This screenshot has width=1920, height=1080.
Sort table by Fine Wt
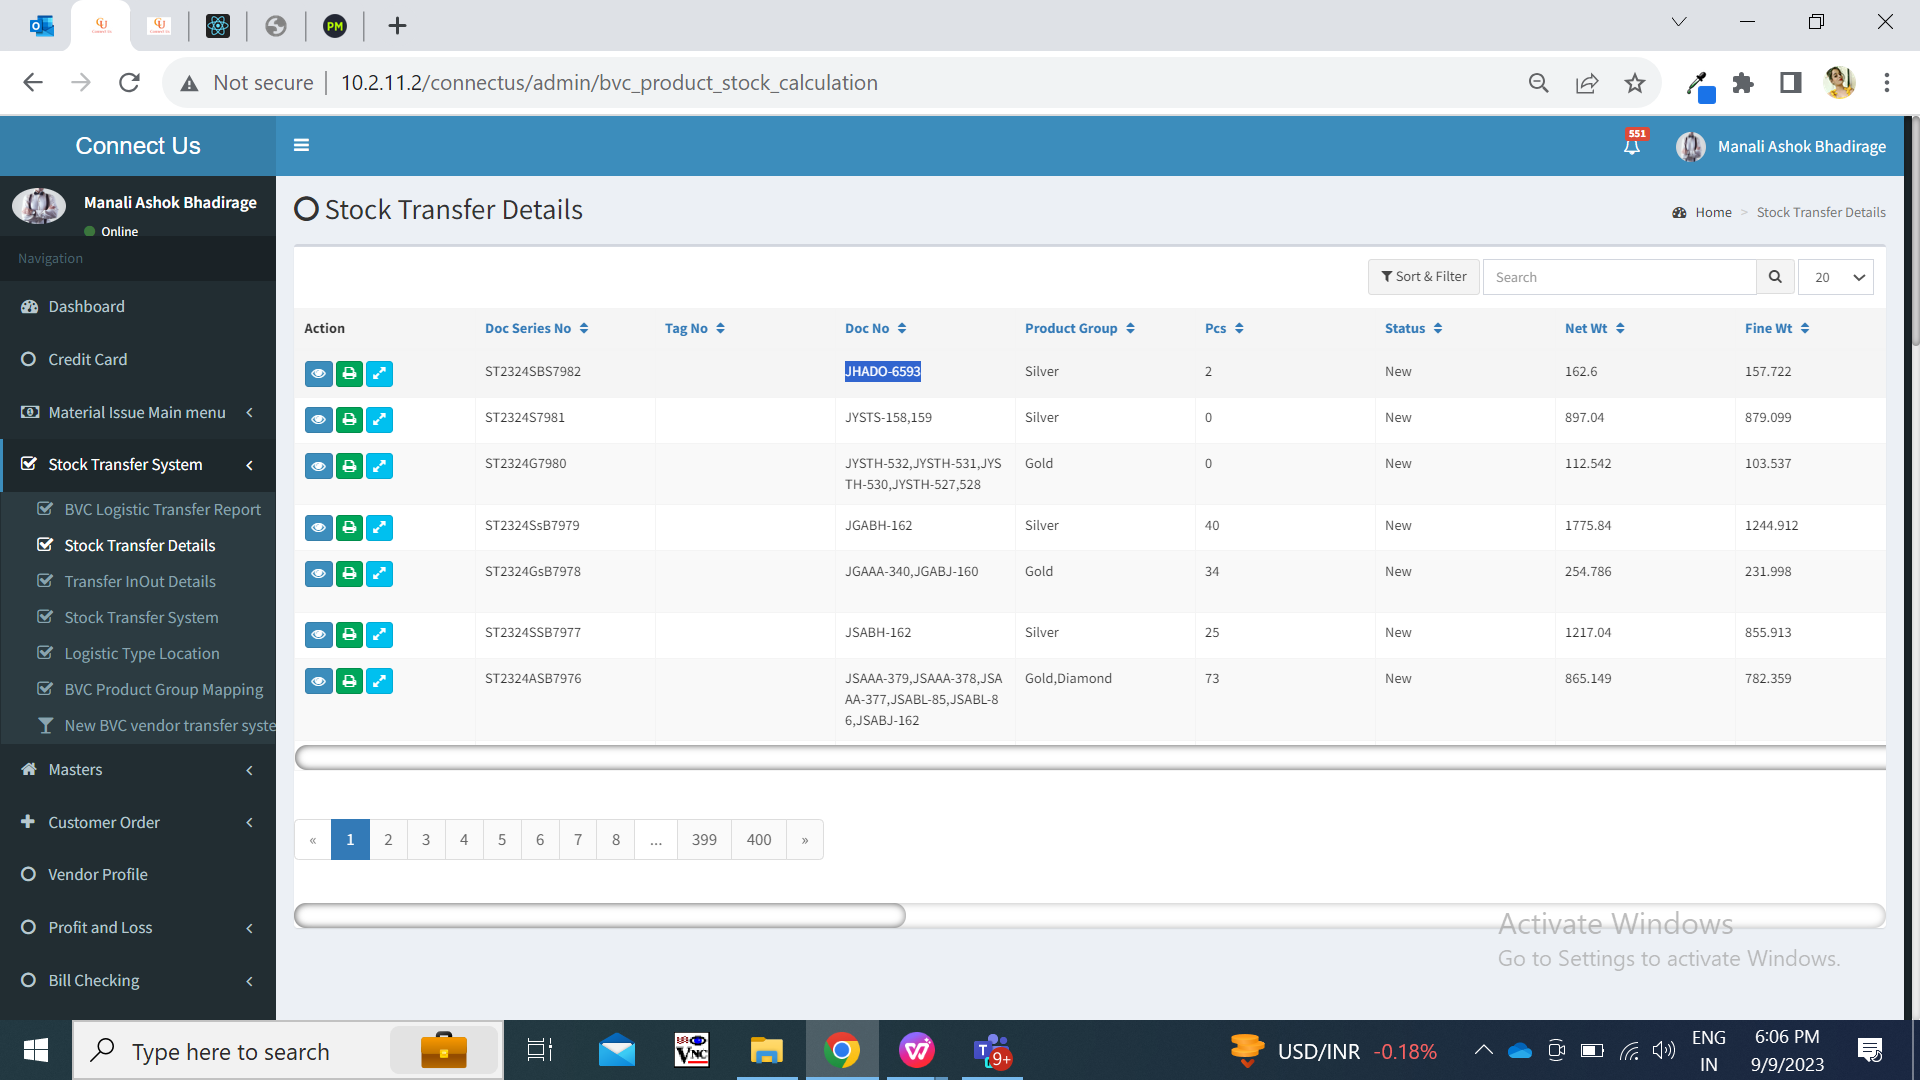click(1778, 328)
